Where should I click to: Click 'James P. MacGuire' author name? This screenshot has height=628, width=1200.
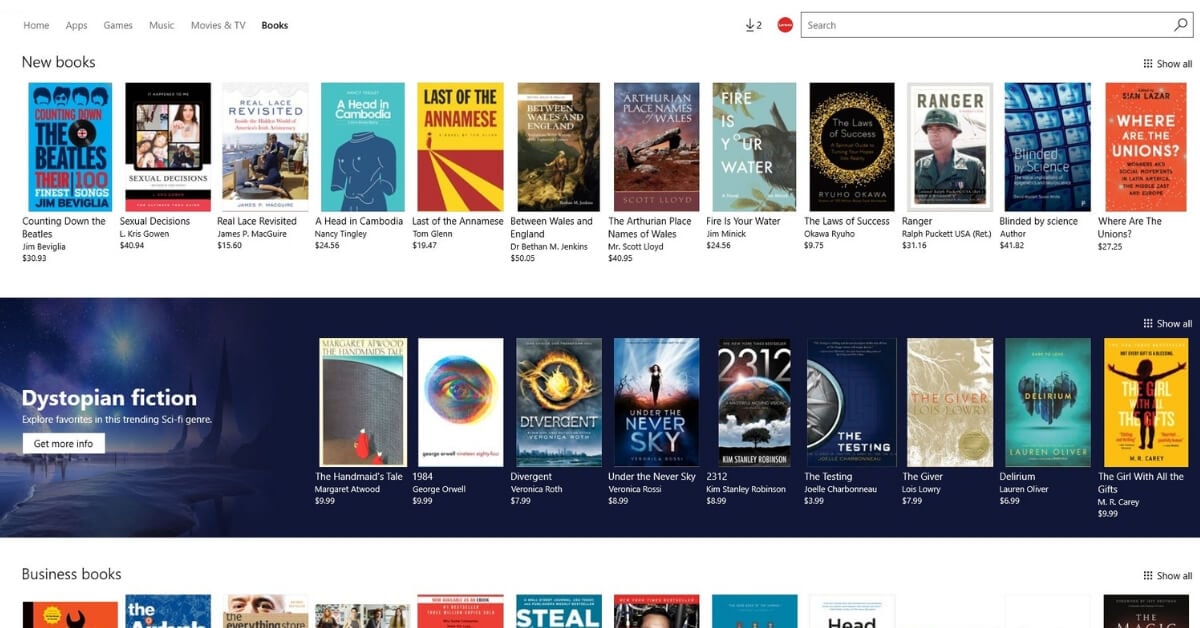click(252, 234)
